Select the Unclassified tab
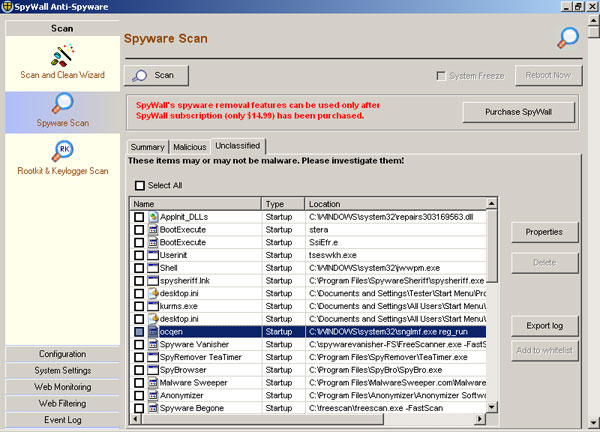This screenshot has height=432, width=600. point(238,146)
